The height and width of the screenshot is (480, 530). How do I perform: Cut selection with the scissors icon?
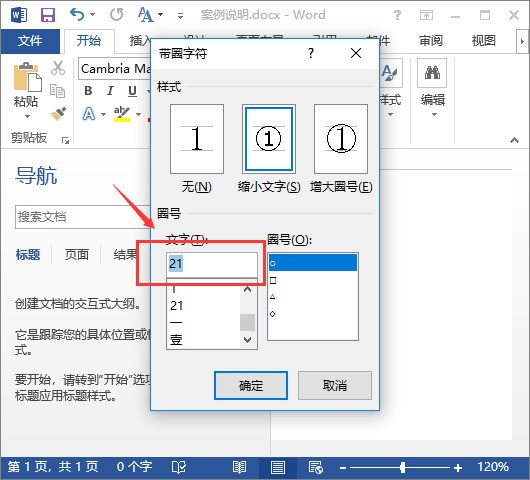58,68
